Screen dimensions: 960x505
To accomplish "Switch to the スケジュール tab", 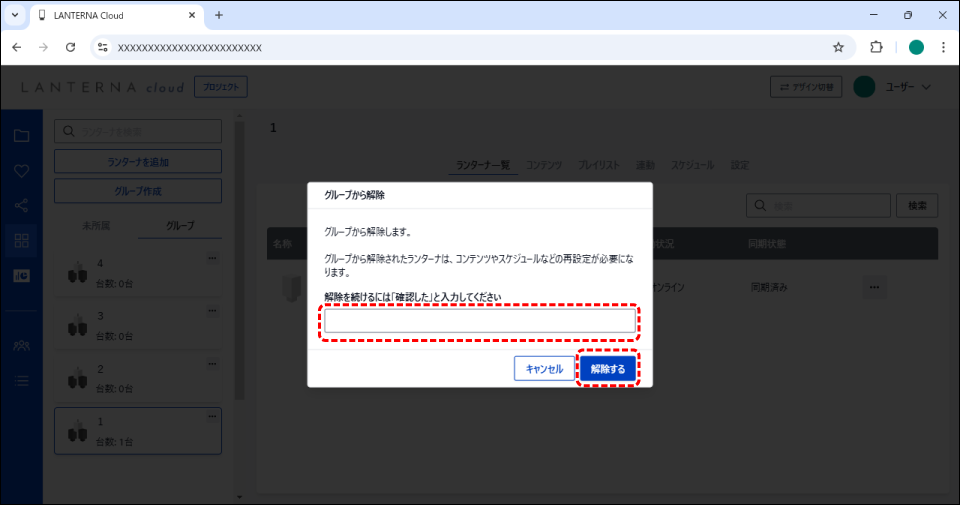I will pyautogui.click(x=692, y=165).
